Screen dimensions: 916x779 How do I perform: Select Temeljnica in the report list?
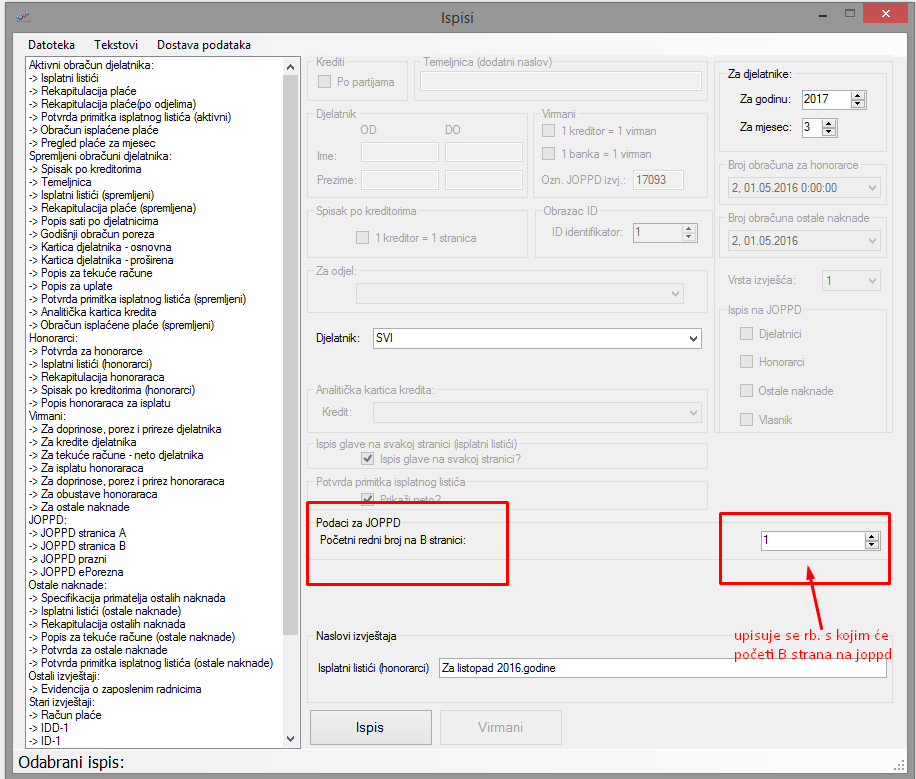point(66,182)
